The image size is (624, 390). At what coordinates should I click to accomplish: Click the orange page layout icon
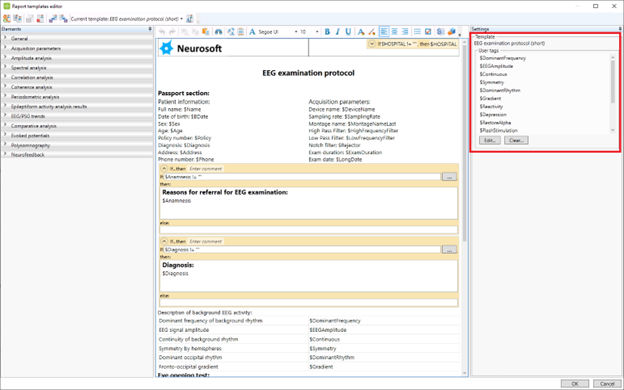click(240, 32)
